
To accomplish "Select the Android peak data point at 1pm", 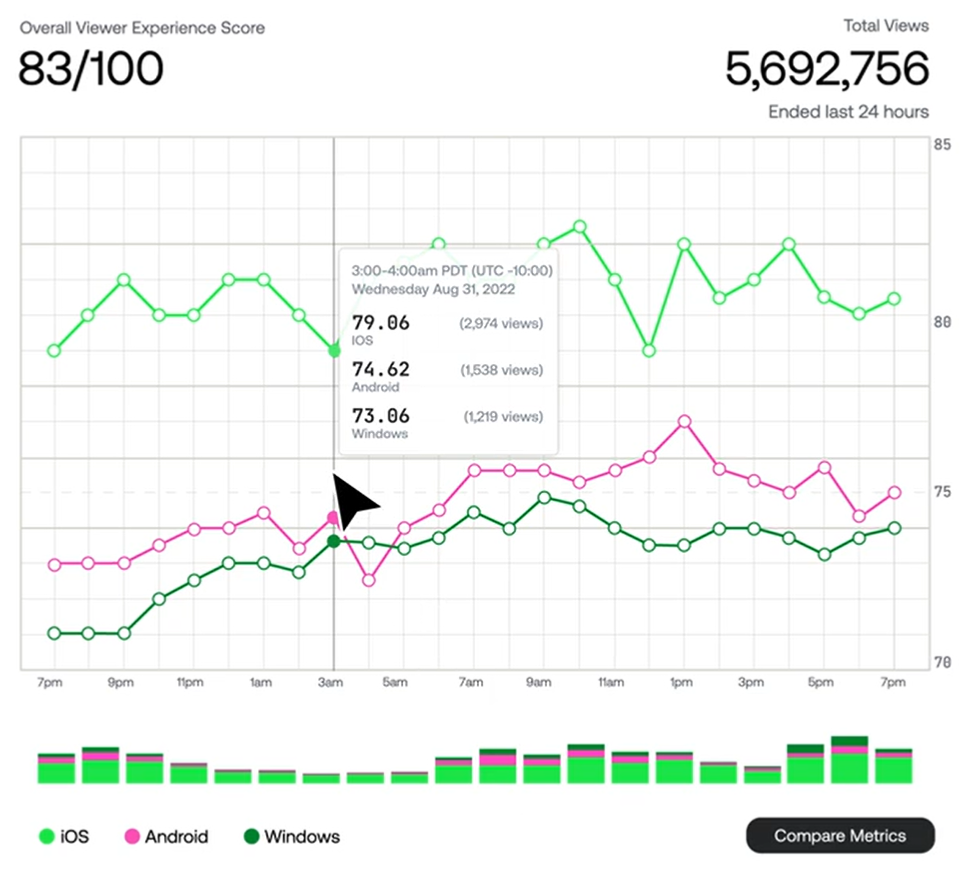I will pyautogui.click(x=684, y=422).
